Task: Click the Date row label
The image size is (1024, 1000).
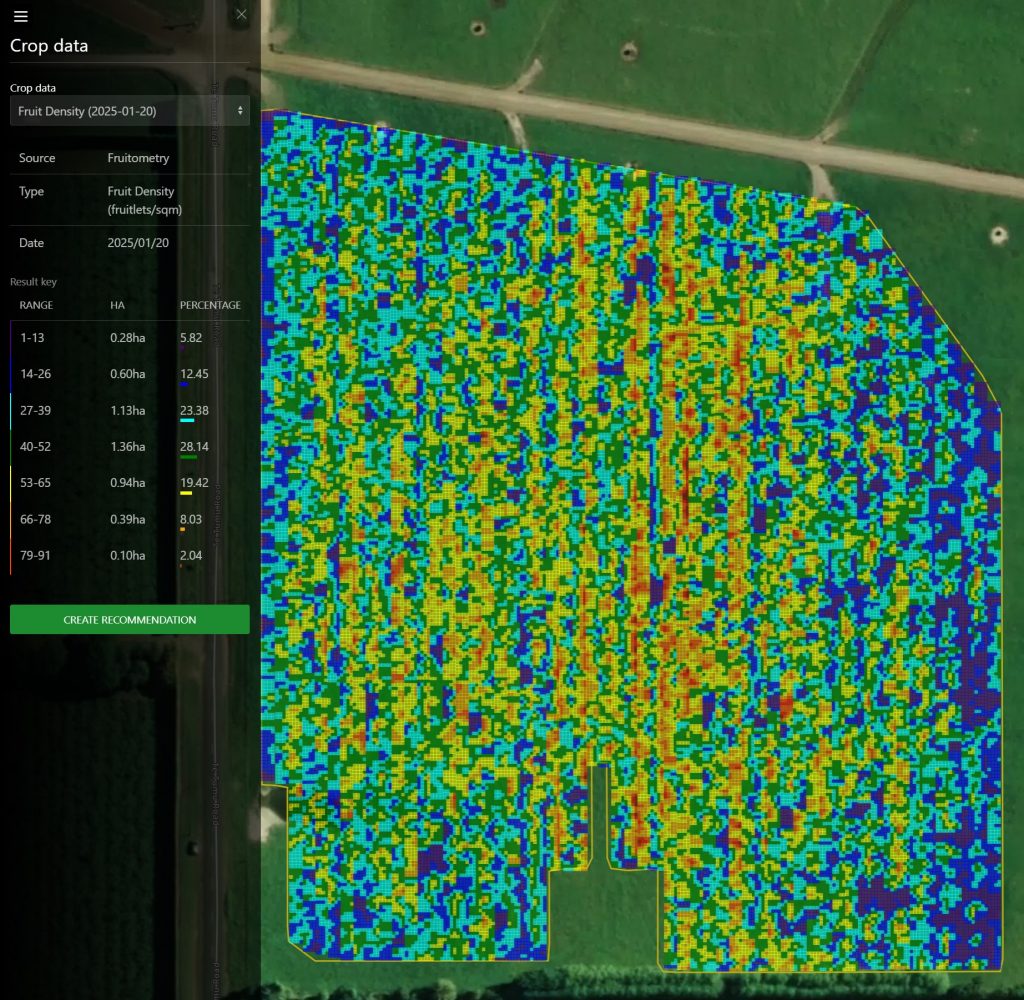Action: 31,243
